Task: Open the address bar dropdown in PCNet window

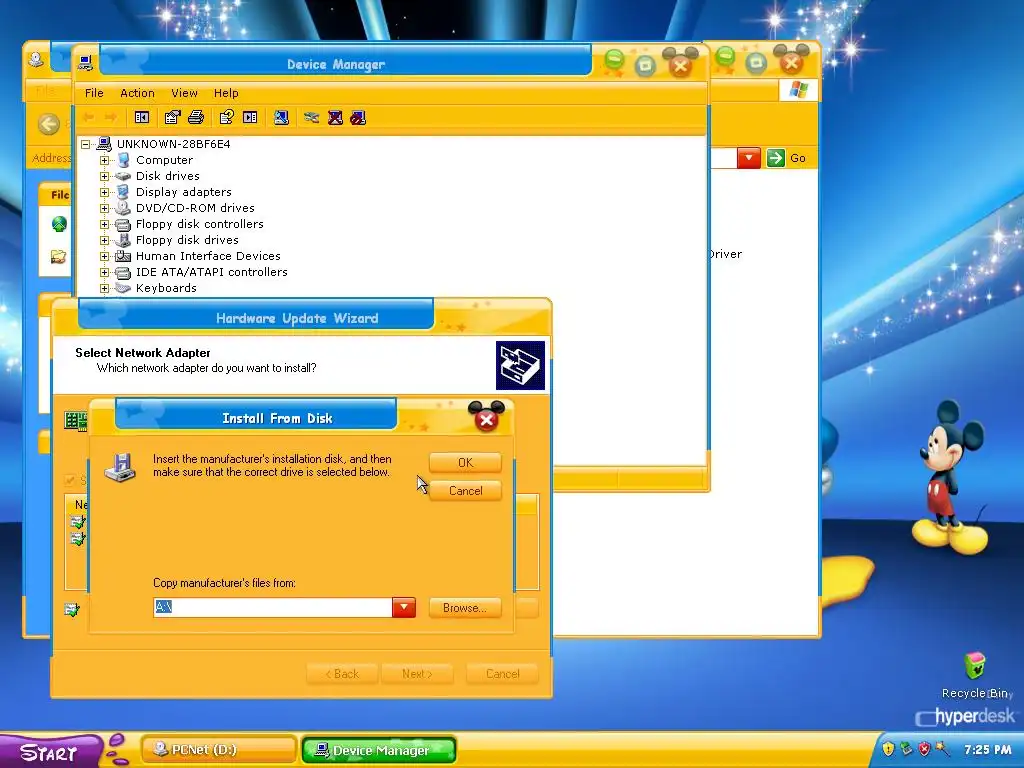Action: [x=748, y=157]
